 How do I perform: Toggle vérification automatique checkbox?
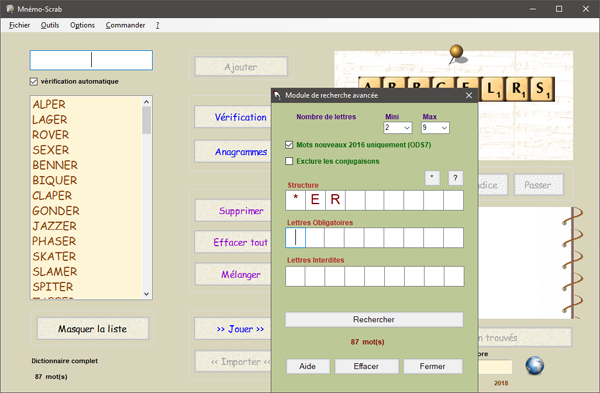34,82
